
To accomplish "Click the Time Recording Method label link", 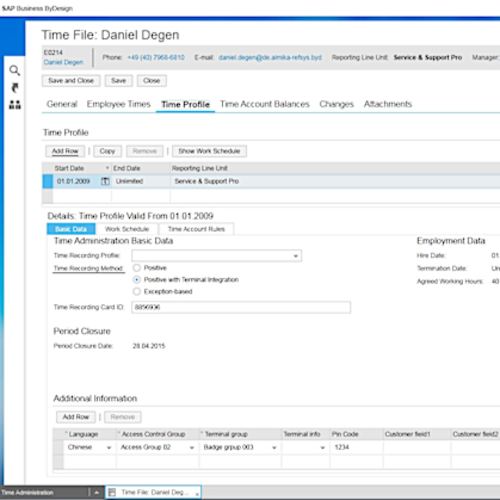I will (89, 268).
